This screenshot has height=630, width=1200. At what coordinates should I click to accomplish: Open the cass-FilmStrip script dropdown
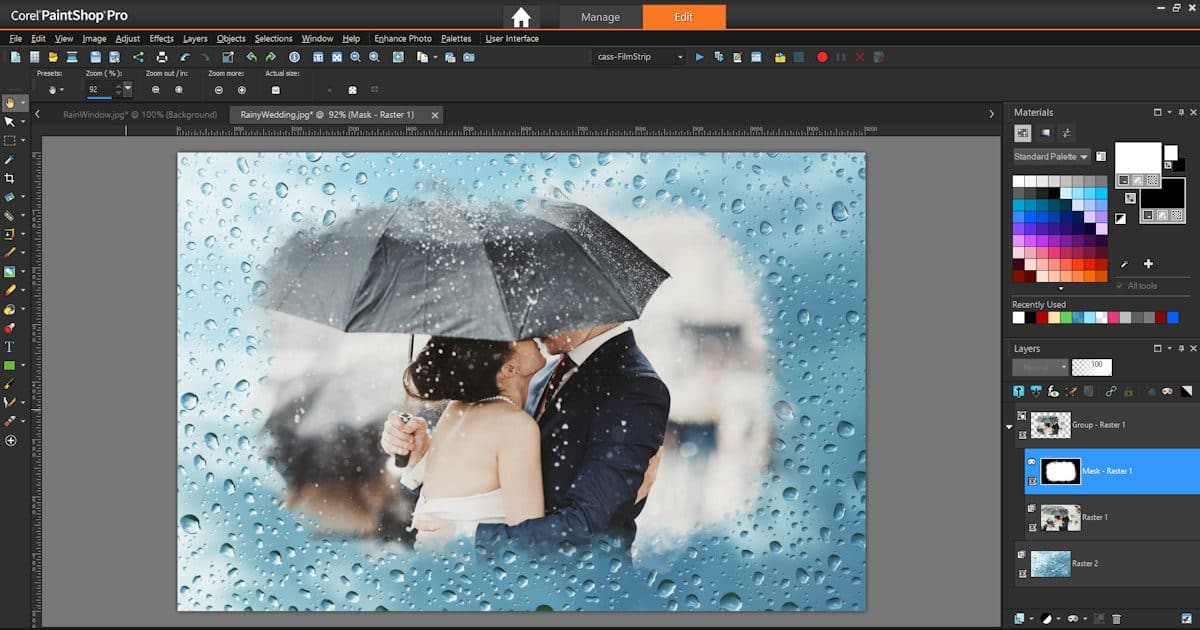click(x=680, y=57)
